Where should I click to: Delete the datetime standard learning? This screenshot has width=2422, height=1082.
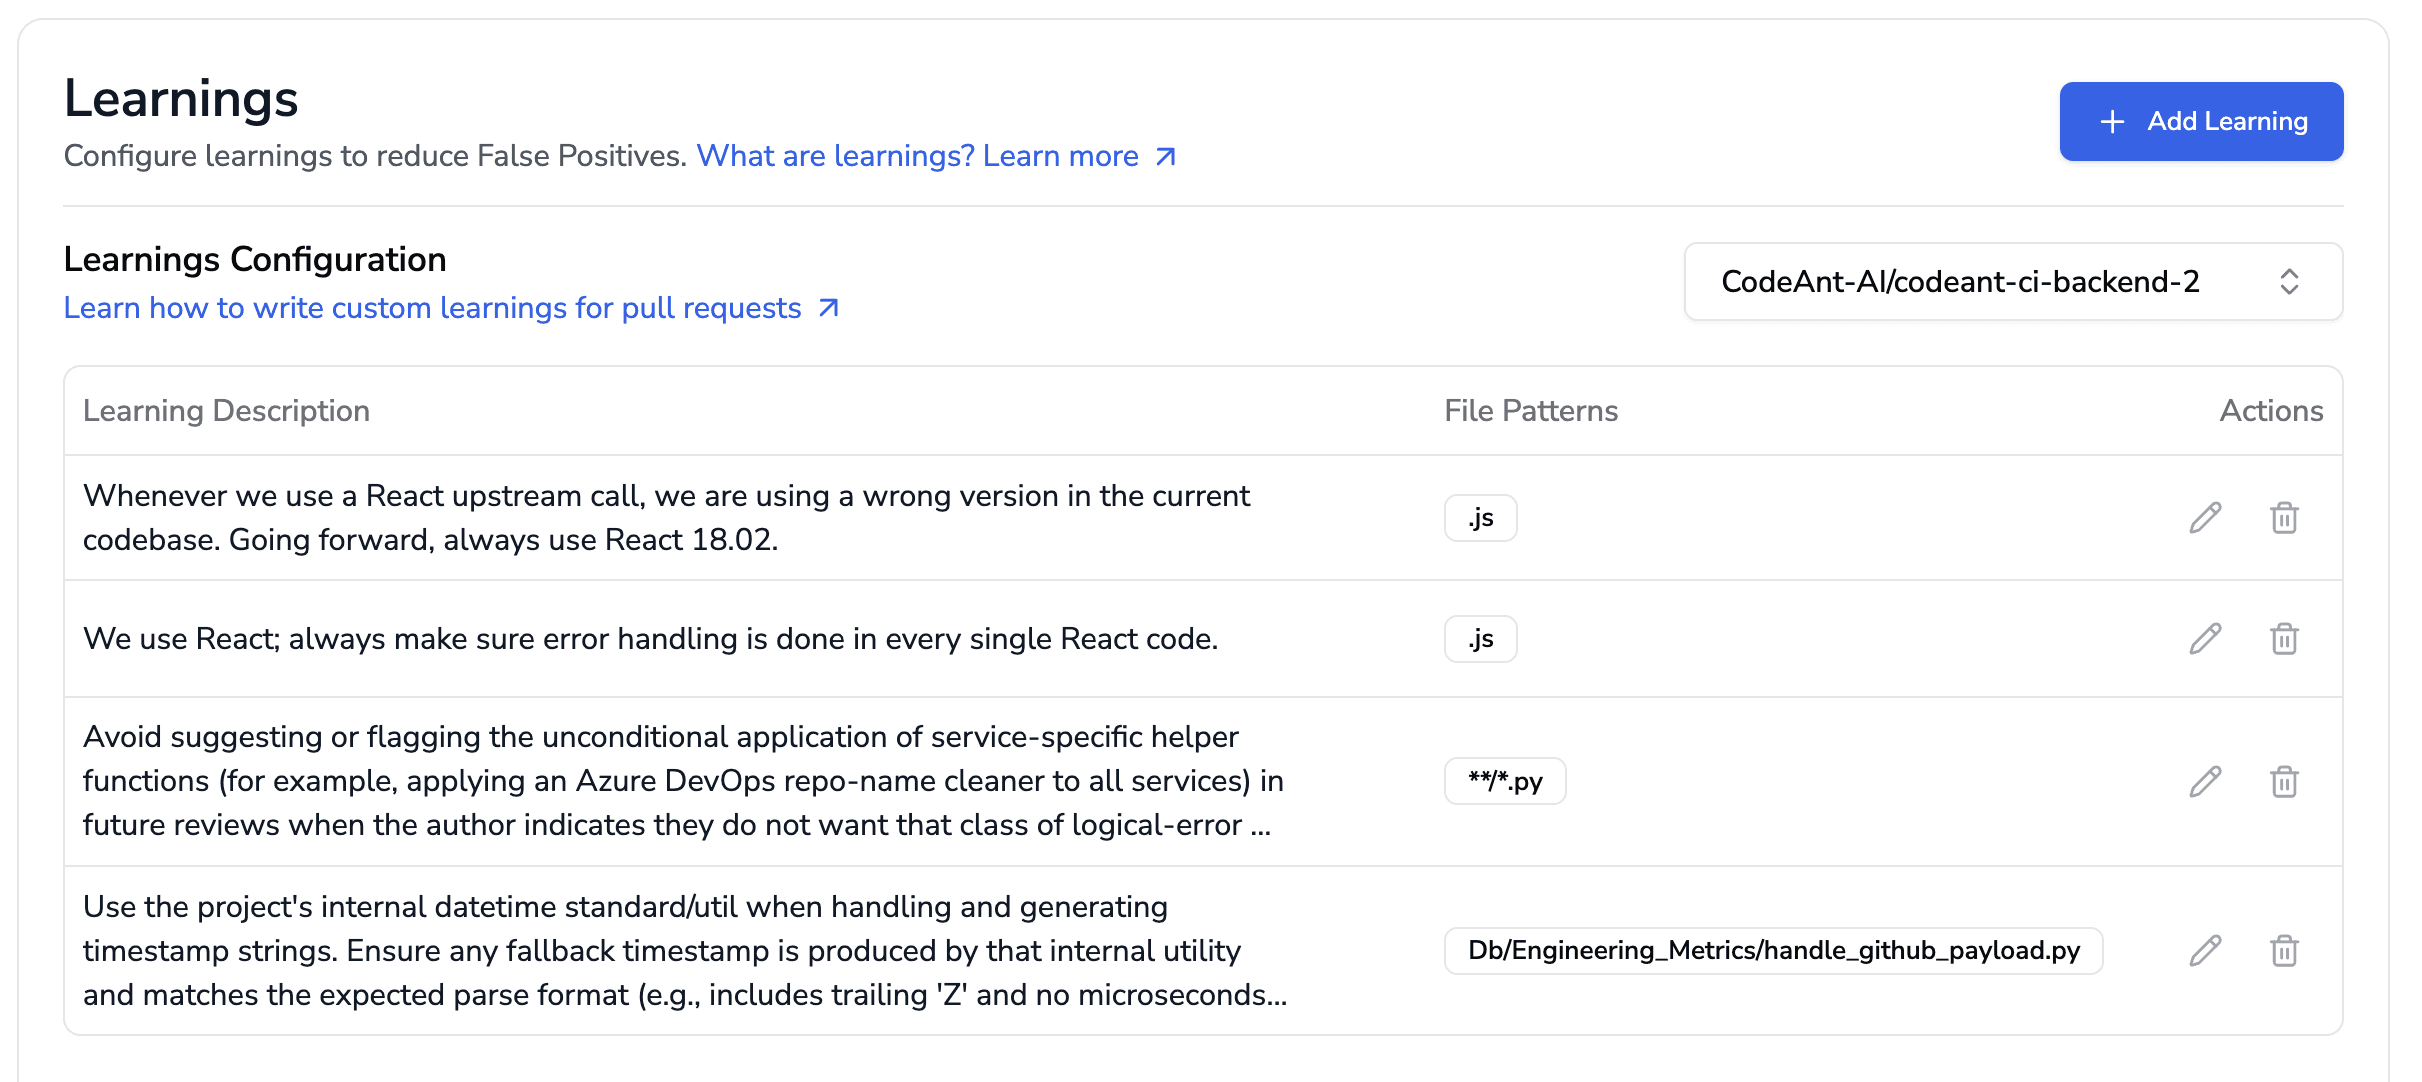(x=2284, y=950)
